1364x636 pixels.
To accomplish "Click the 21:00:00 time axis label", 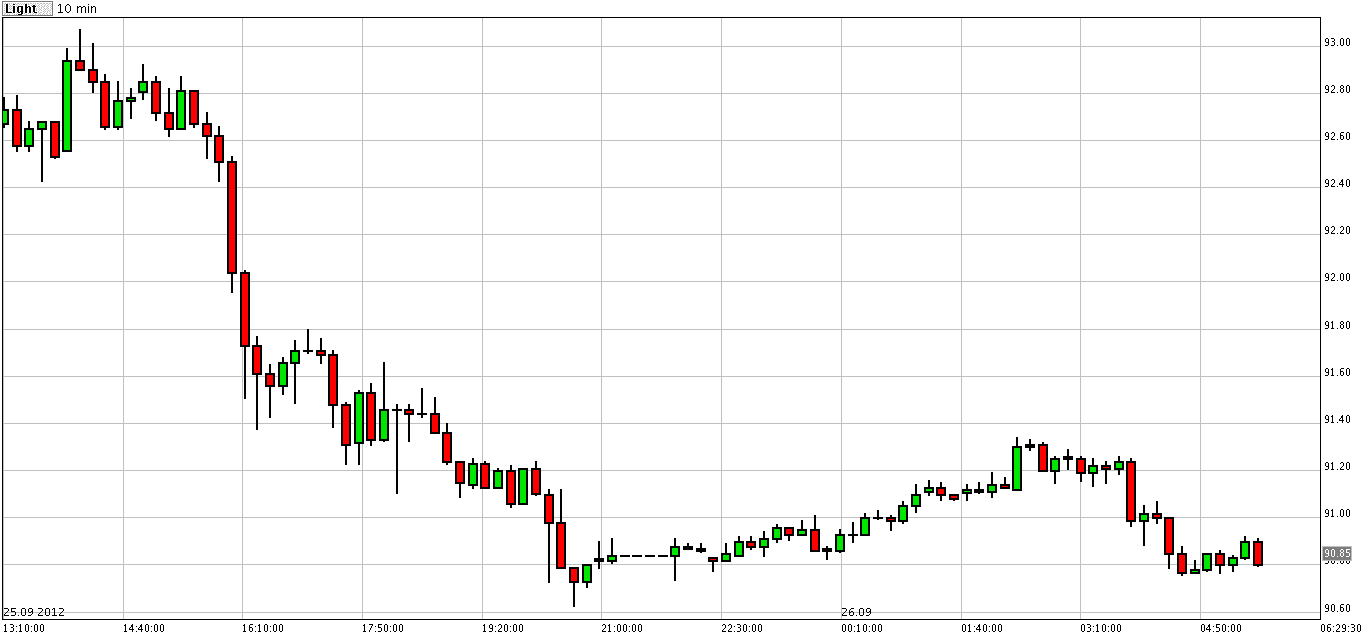I will (623, 628).
